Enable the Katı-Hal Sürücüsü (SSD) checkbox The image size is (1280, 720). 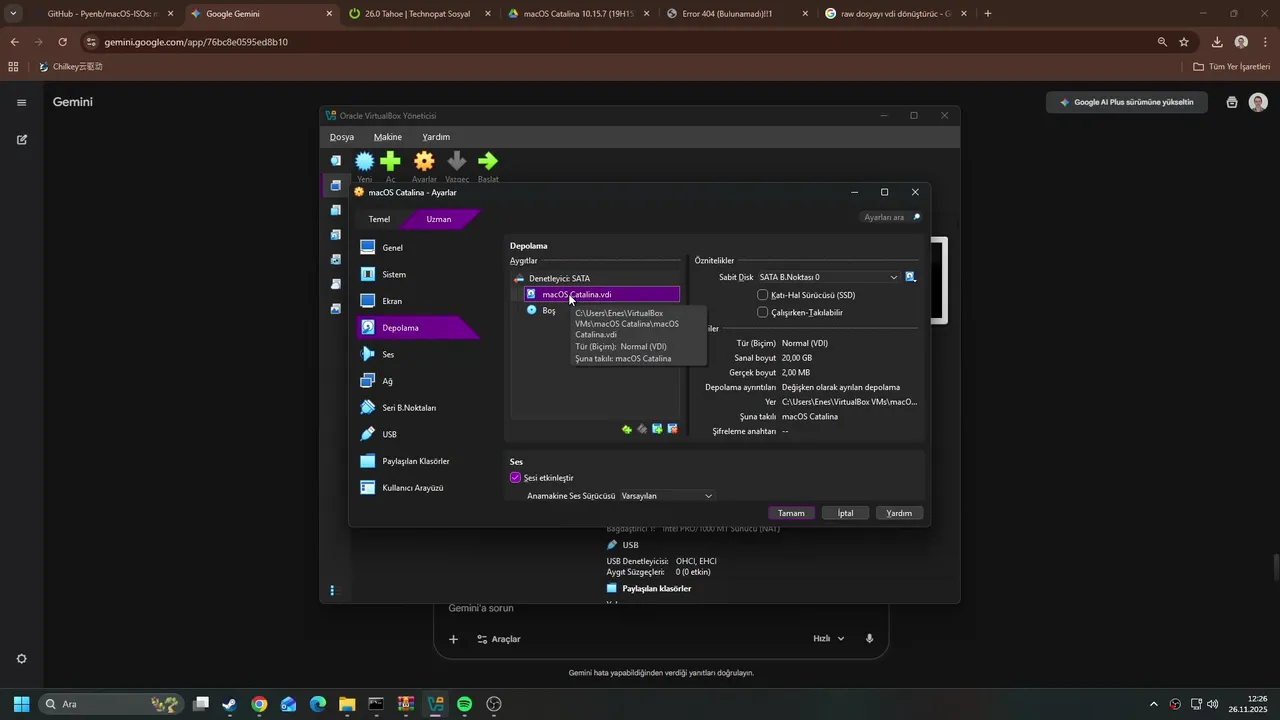(x=763, y=295)
